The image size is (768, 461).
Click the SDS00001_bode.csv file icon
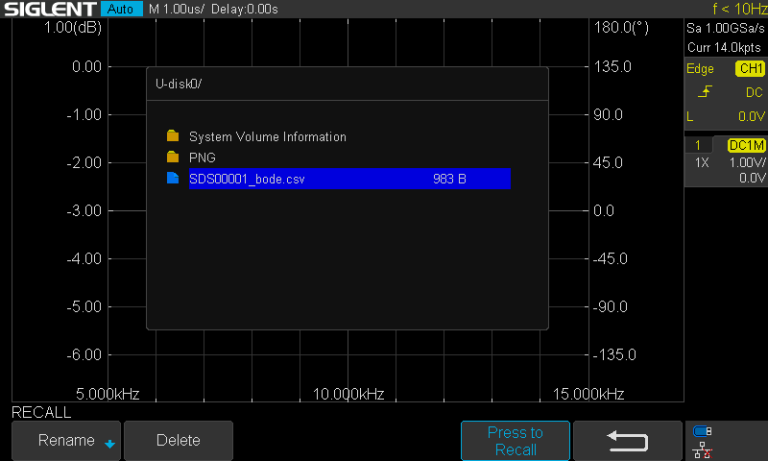173,178
